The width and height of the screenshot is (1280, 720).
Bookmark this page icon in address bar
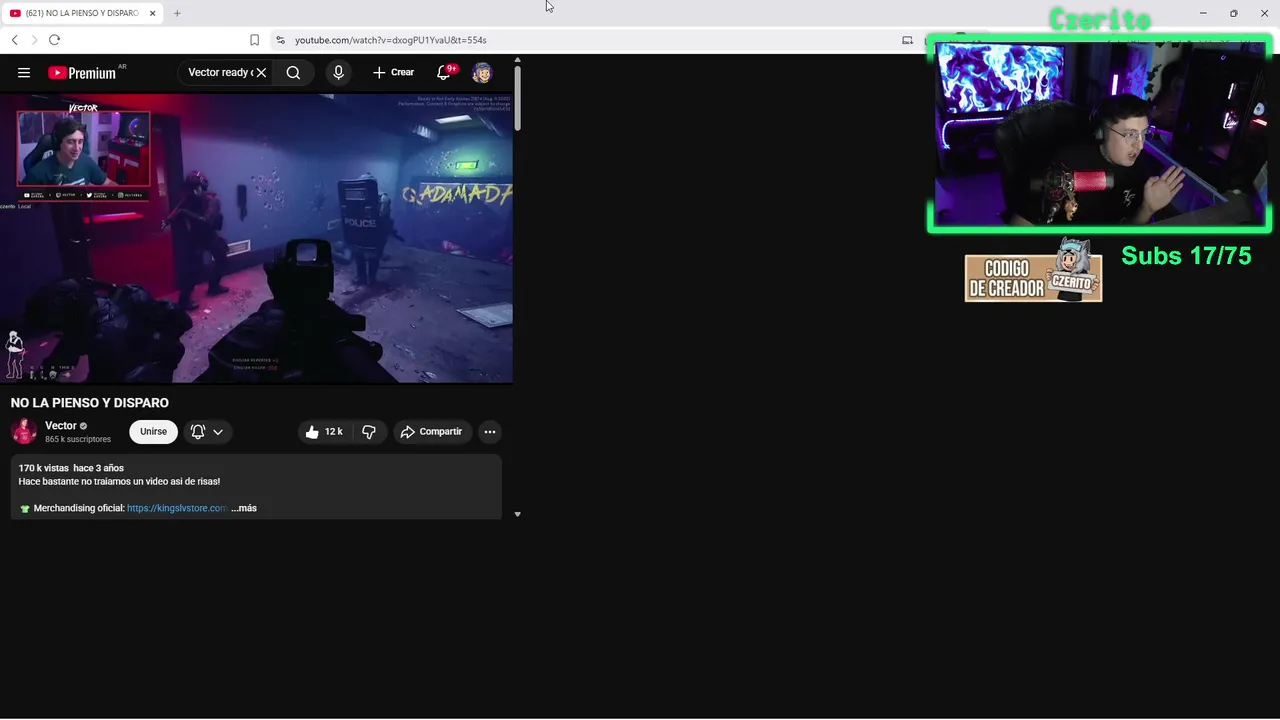click(254, 40)
